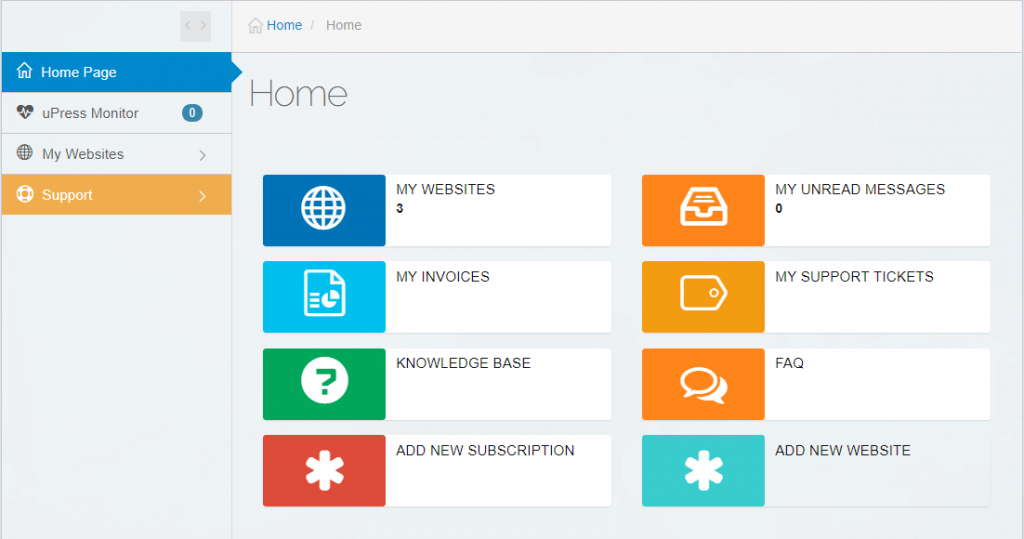Open Support sidebar menu item
The width and height of the screenshot is (1024, 539).
(x=116, y=195)
